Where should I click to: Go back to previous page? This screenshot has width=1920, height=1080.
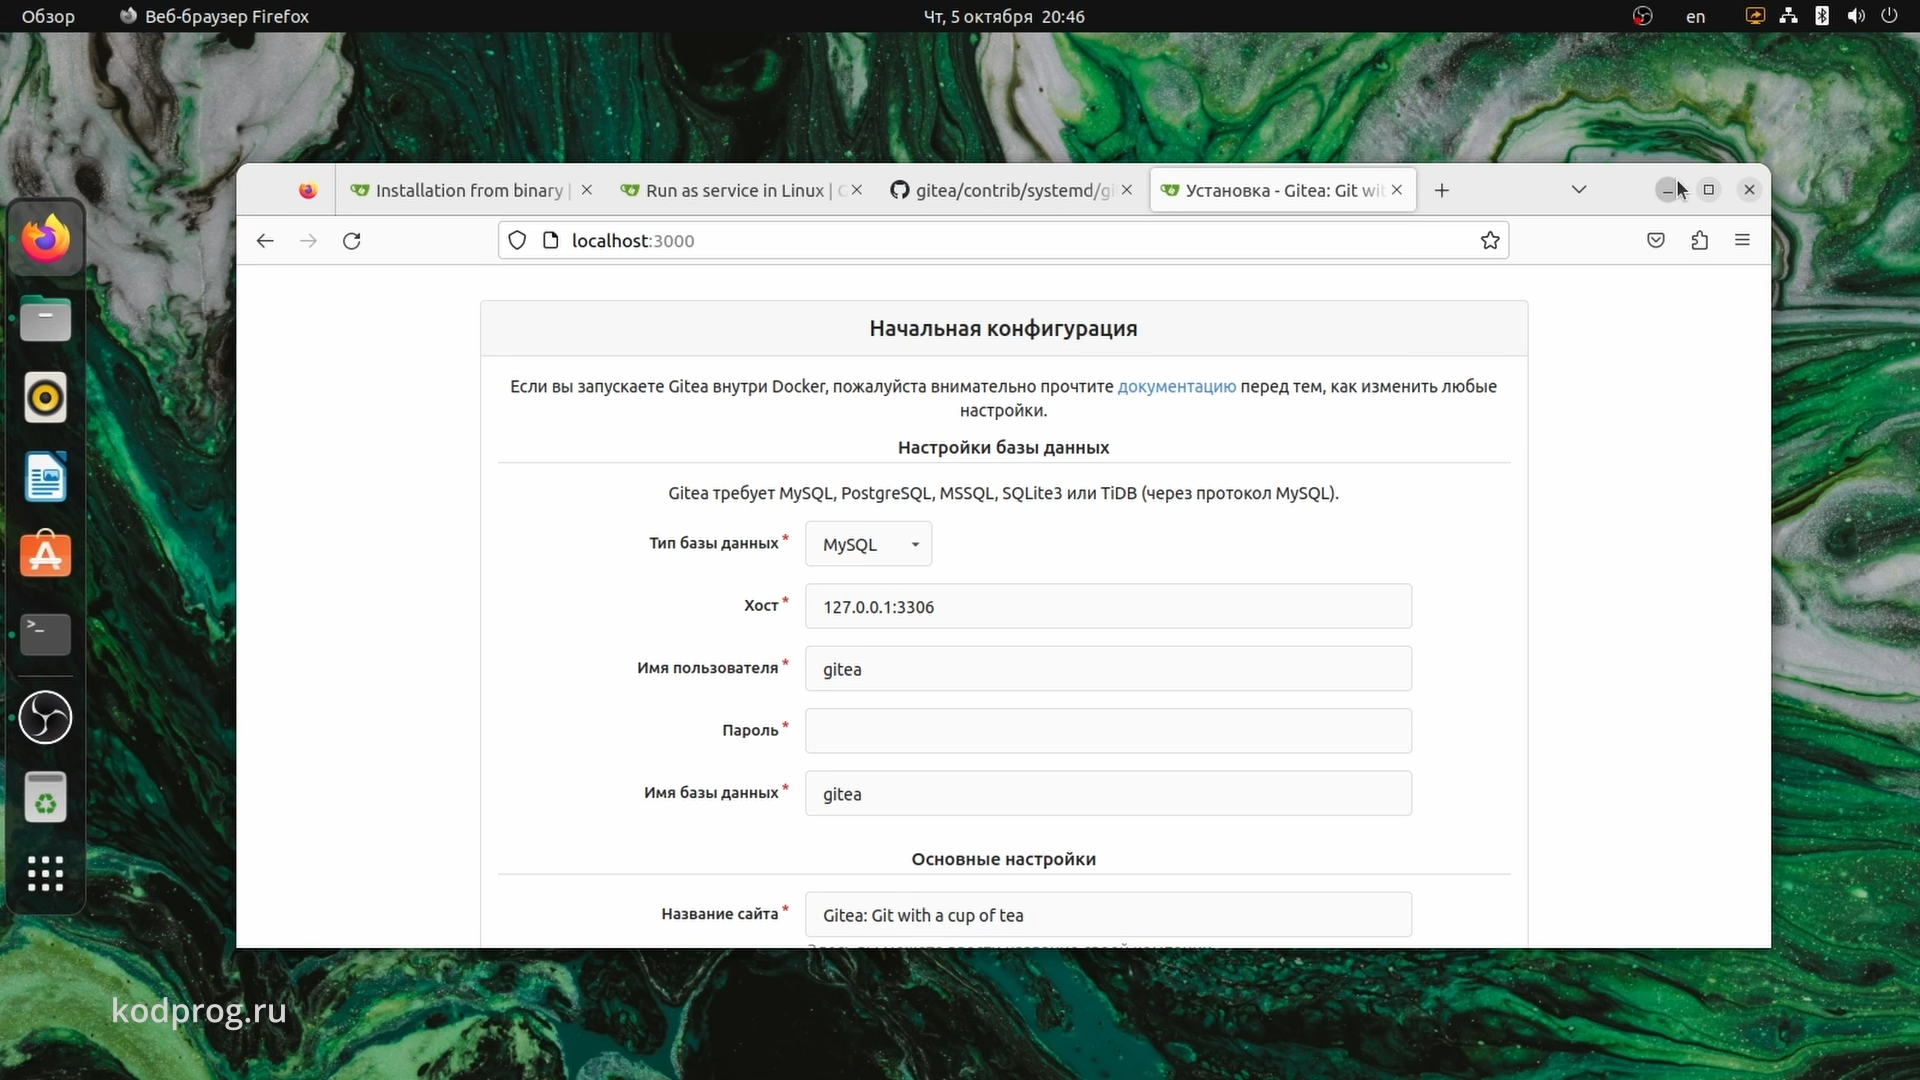[265, 241]
